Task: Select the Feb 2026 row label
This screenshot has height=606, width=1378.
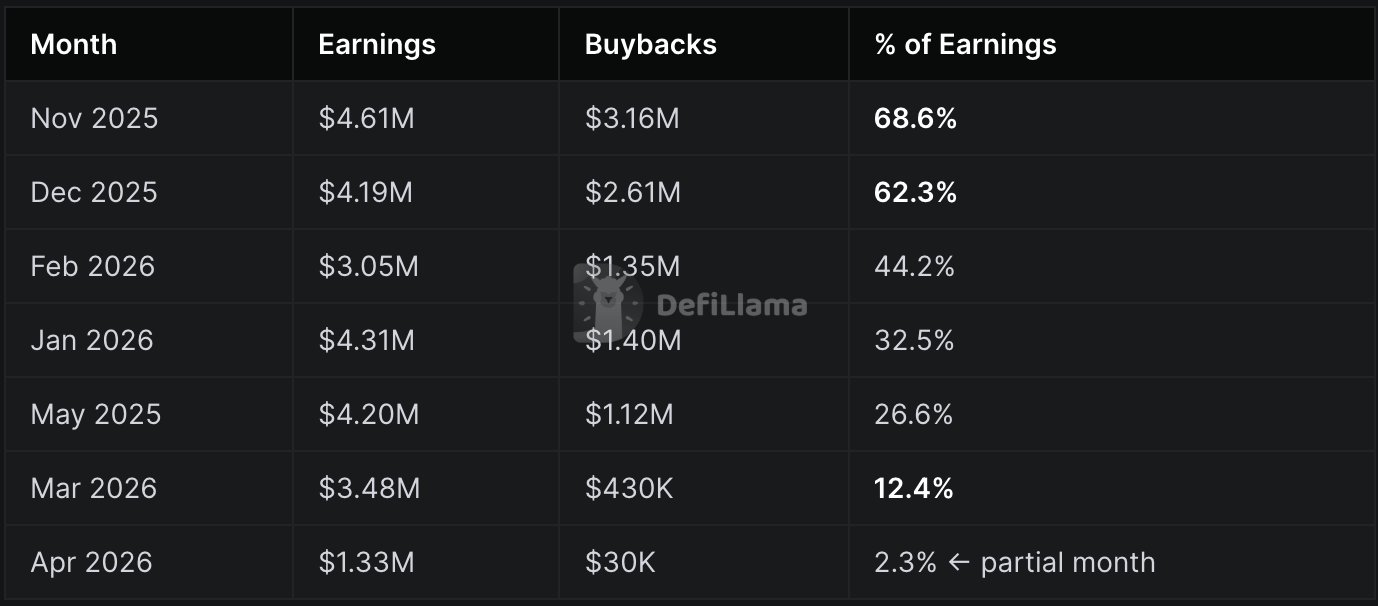Action: click(93, 267)
